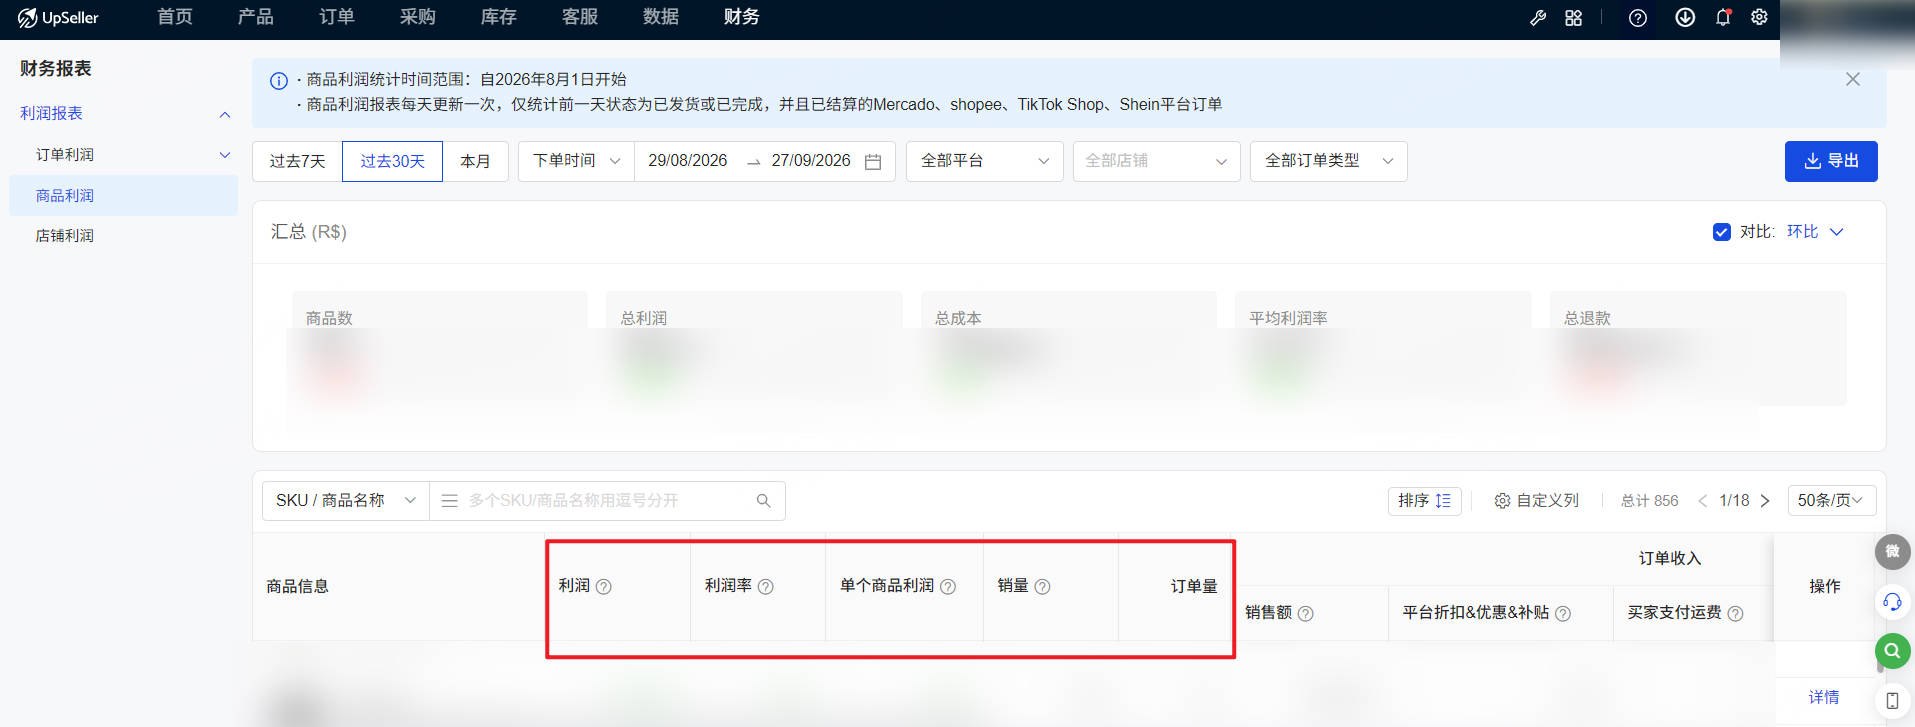
Task: Open the 库存 top menu
Action: 499,17
